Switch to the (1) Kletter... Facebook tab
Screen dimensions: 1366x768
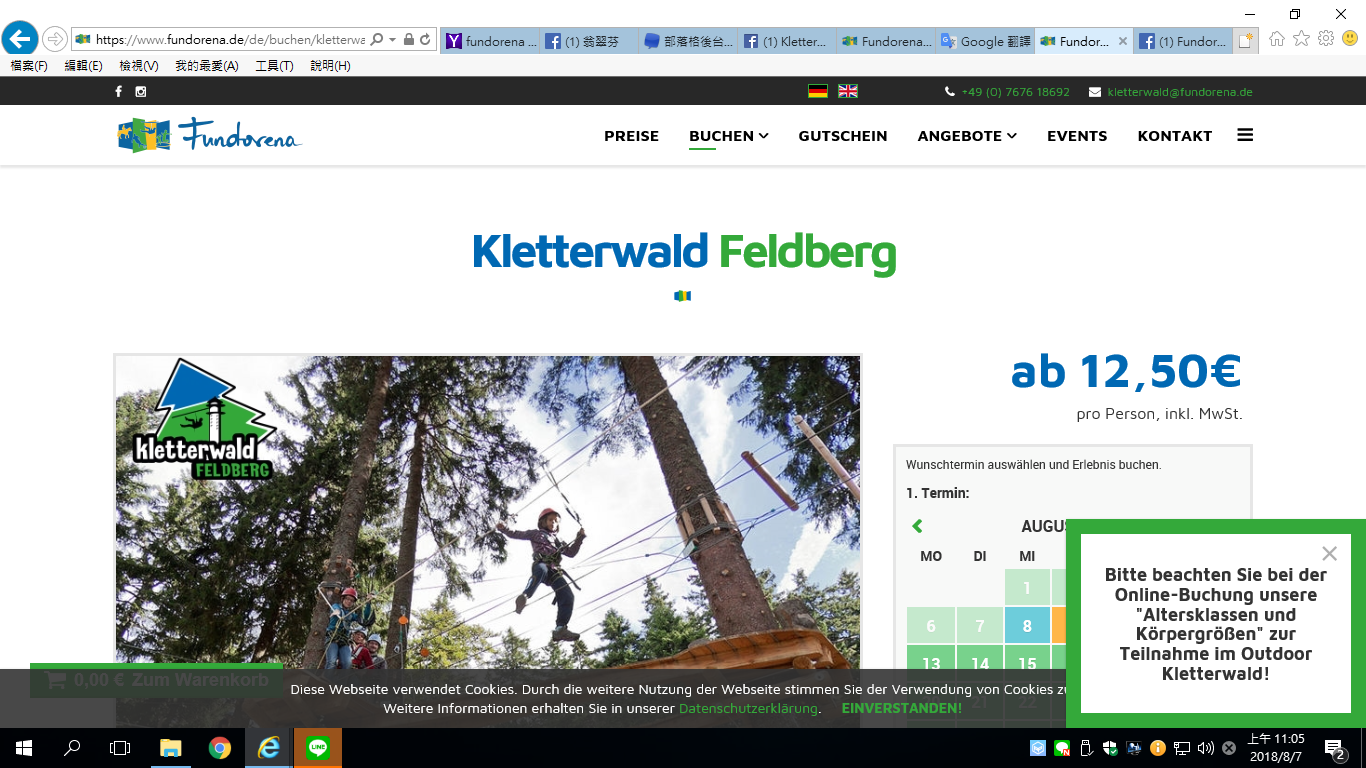[x=787, y=41]
